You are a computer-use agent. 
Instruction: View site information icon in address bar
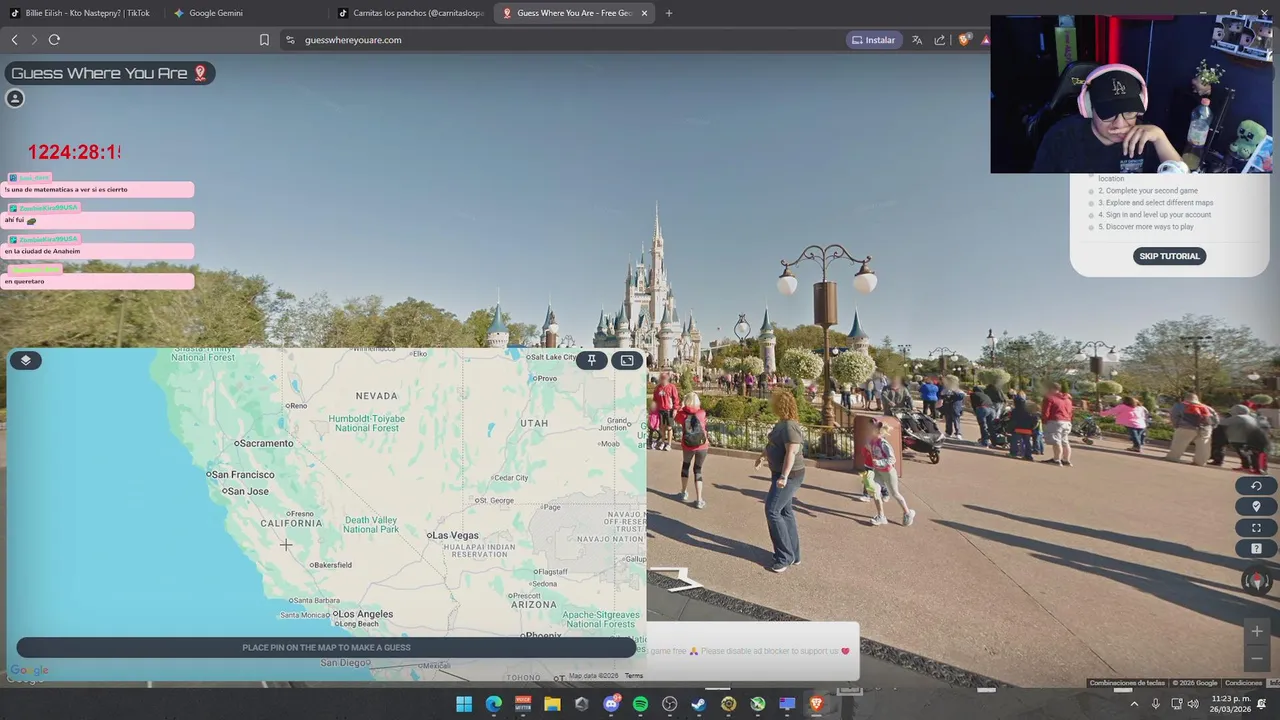pos(290,40)
